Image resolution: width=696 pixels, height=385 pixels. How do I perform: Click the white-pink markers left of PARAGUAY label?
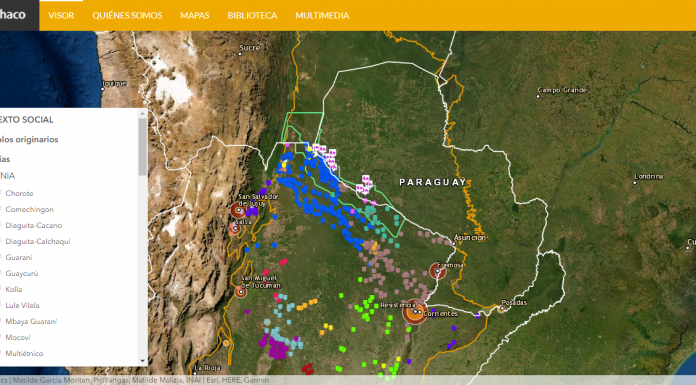365,185
